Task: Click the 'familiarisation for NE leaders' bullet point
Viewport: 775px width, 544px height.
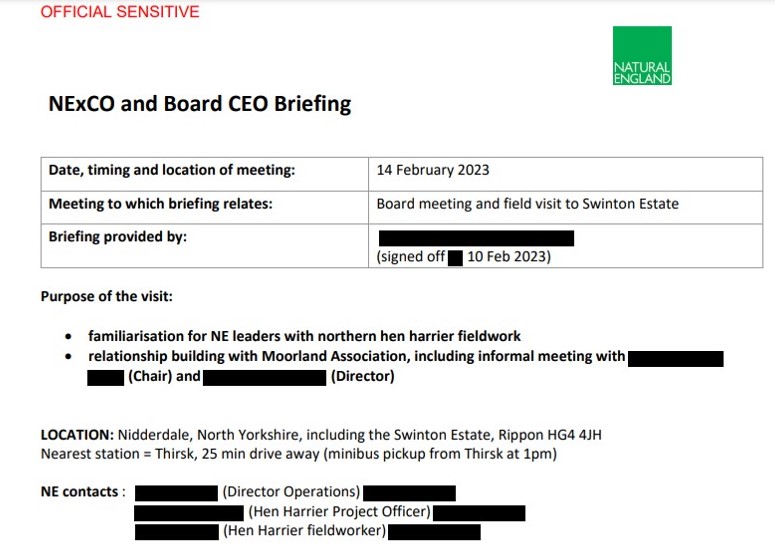Action: tap(304, 336)
